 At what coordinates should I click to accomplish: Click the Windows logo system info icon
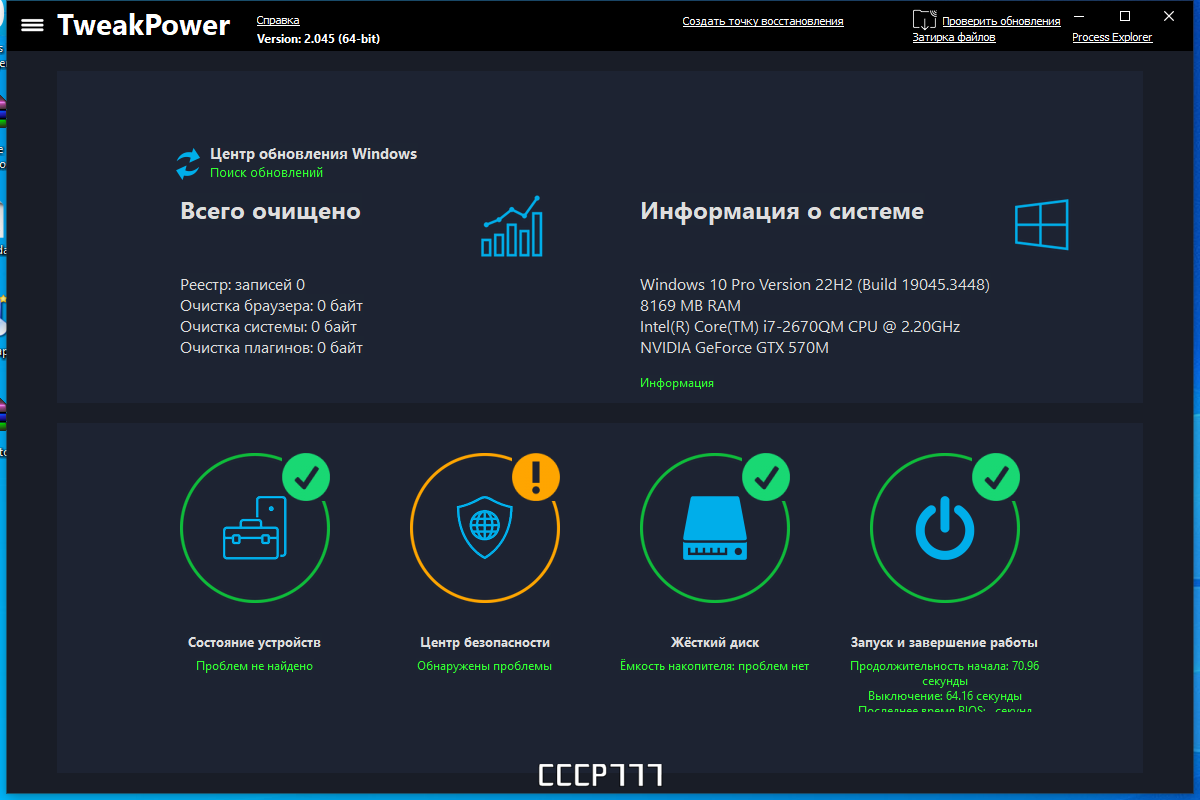pyautogui.click(x=1042, y=224)
